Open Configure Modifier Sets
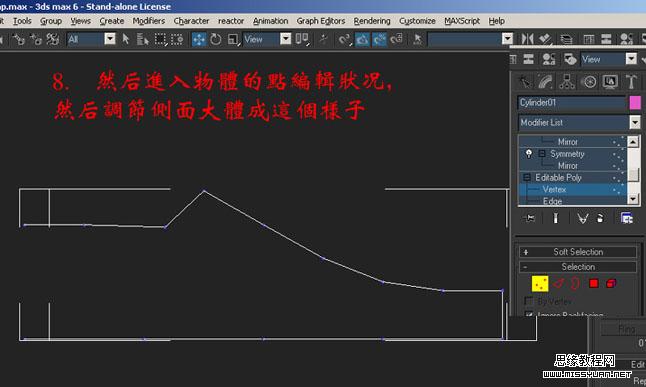This screenshot has height=387, width=646. [627, 218]
